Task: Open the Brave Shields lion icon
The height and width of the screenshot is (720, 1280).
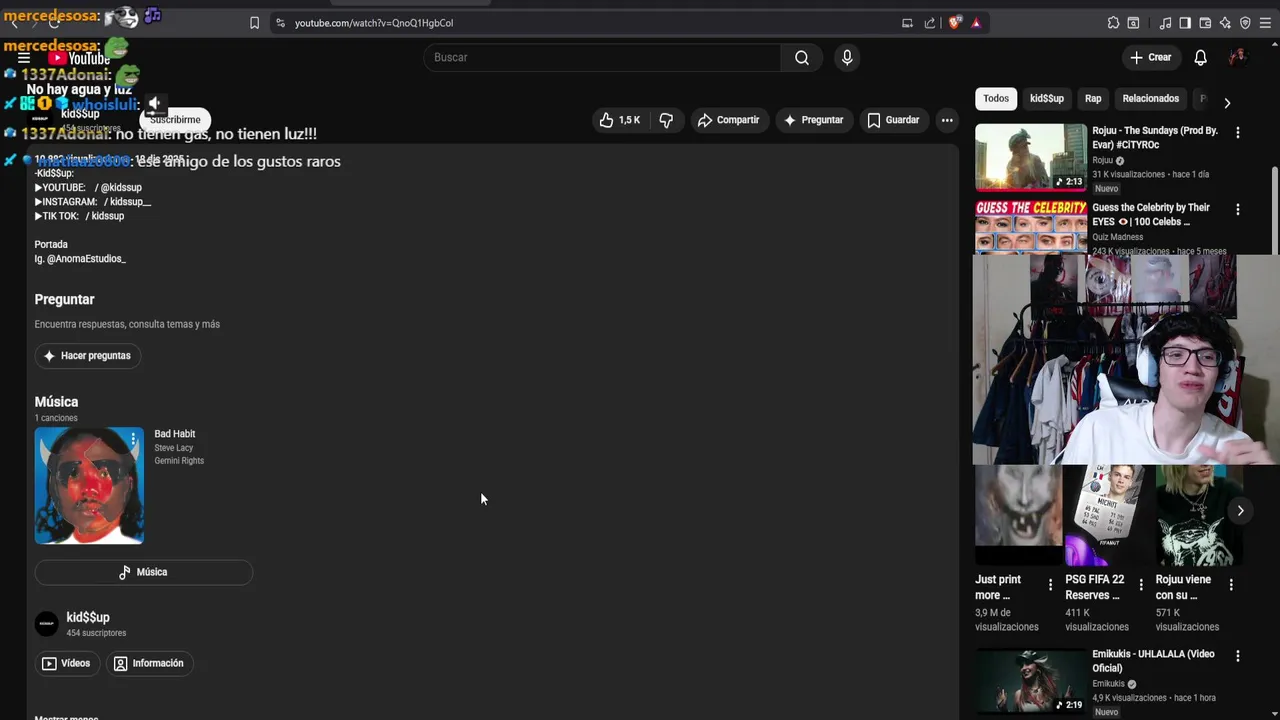Action: tap(955, 23)
